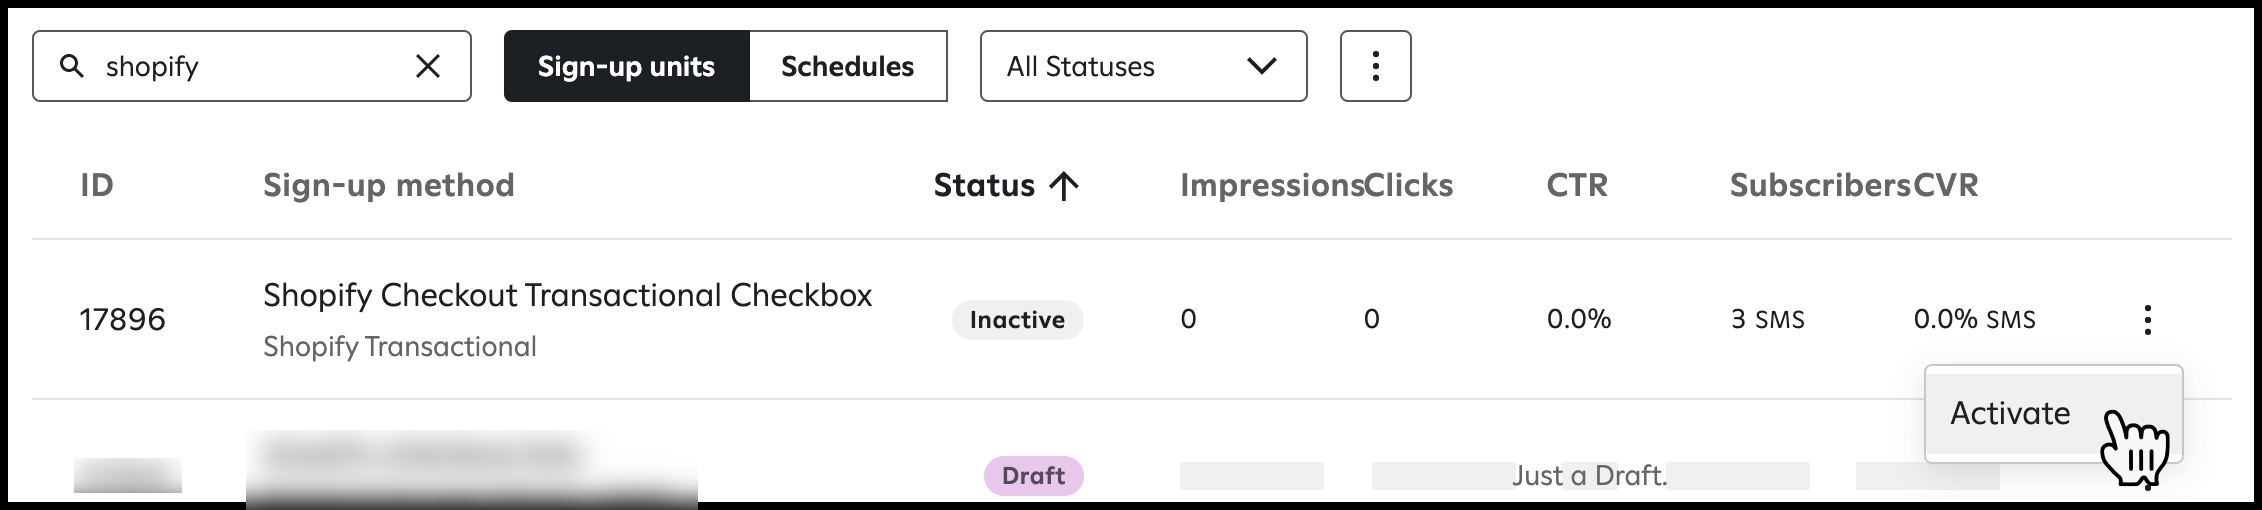Sort by Impressions column header
Screen dimensions: 2262x510
[1271, 185]
